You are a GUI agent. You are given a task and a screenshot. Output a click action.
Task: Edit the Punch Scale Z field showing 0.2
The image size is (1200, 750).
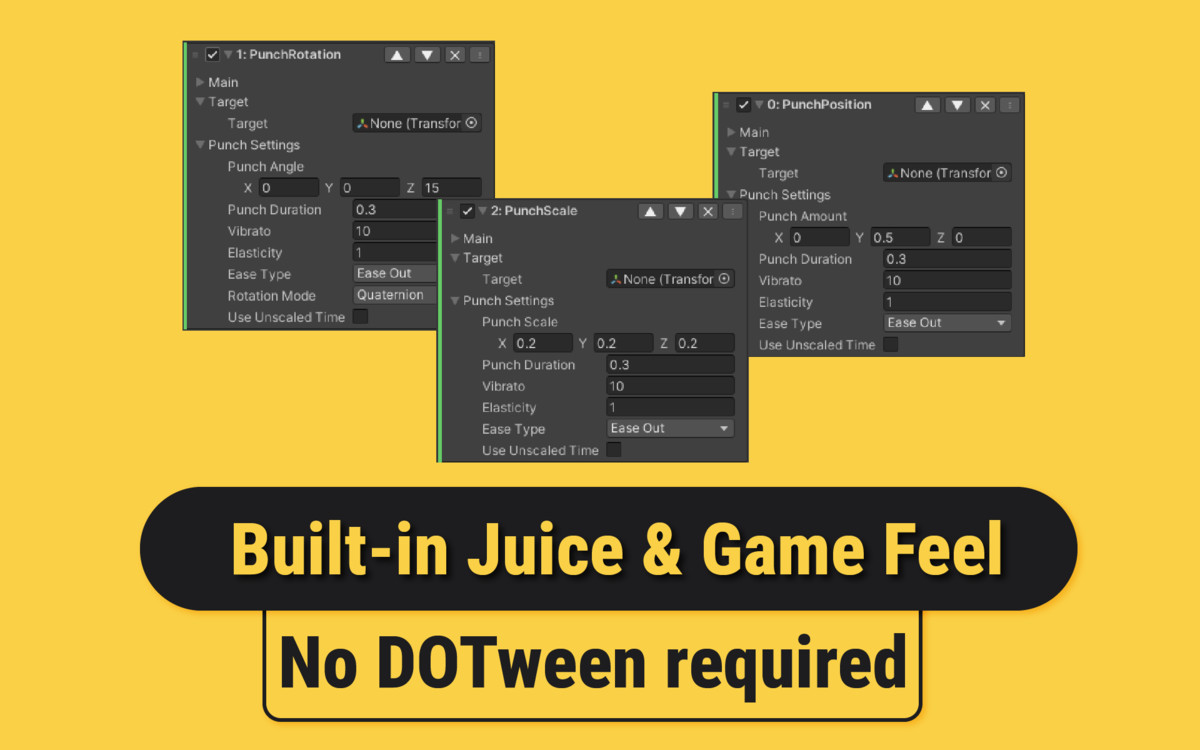(705, 343)
